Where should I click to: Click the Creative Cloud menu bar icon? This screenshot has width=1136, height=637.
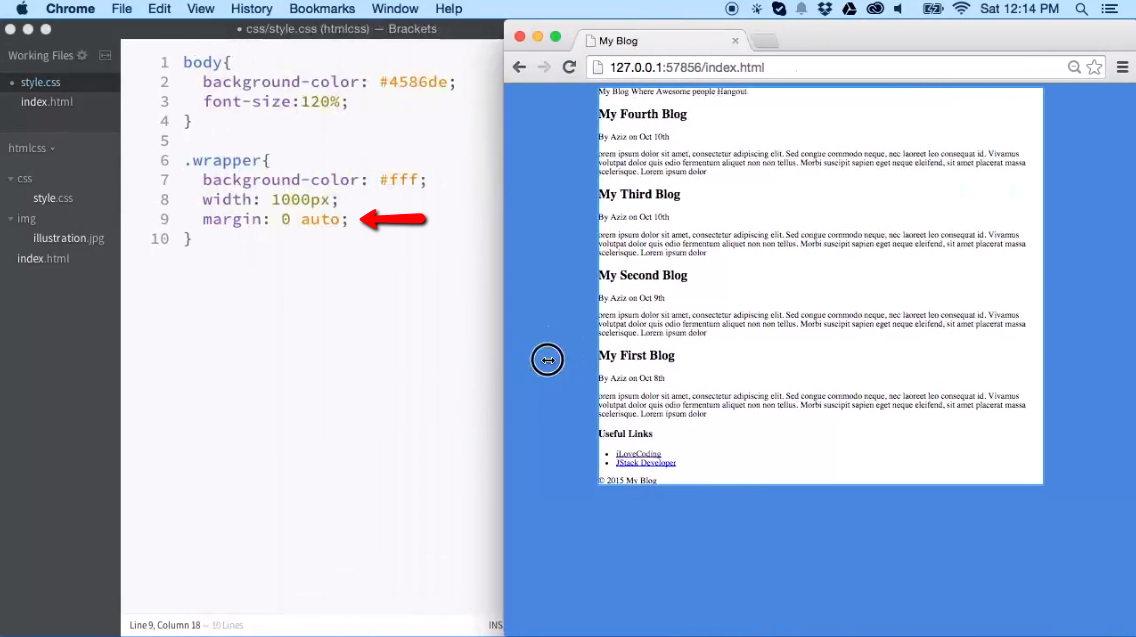[875, 8]
